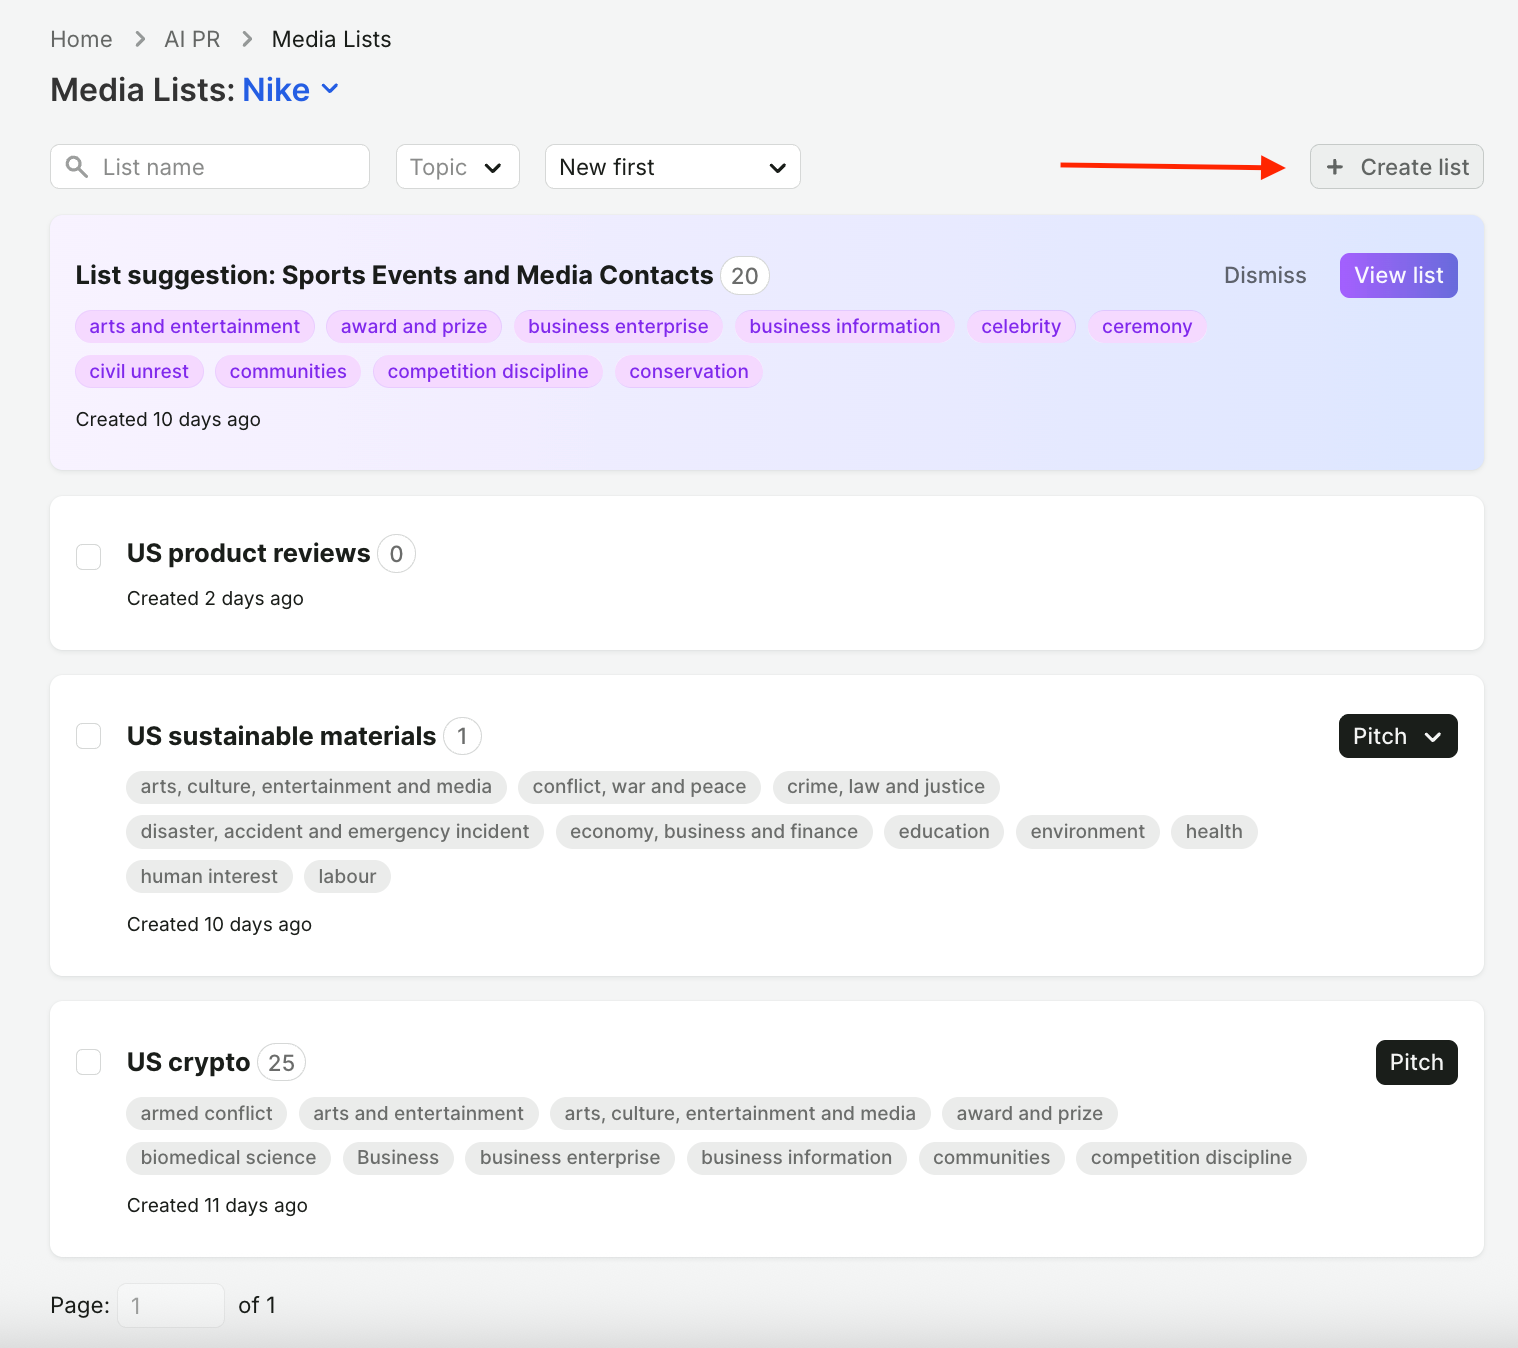
Task: Click breadcrumb chevron after Home
Action: point(140,39)
